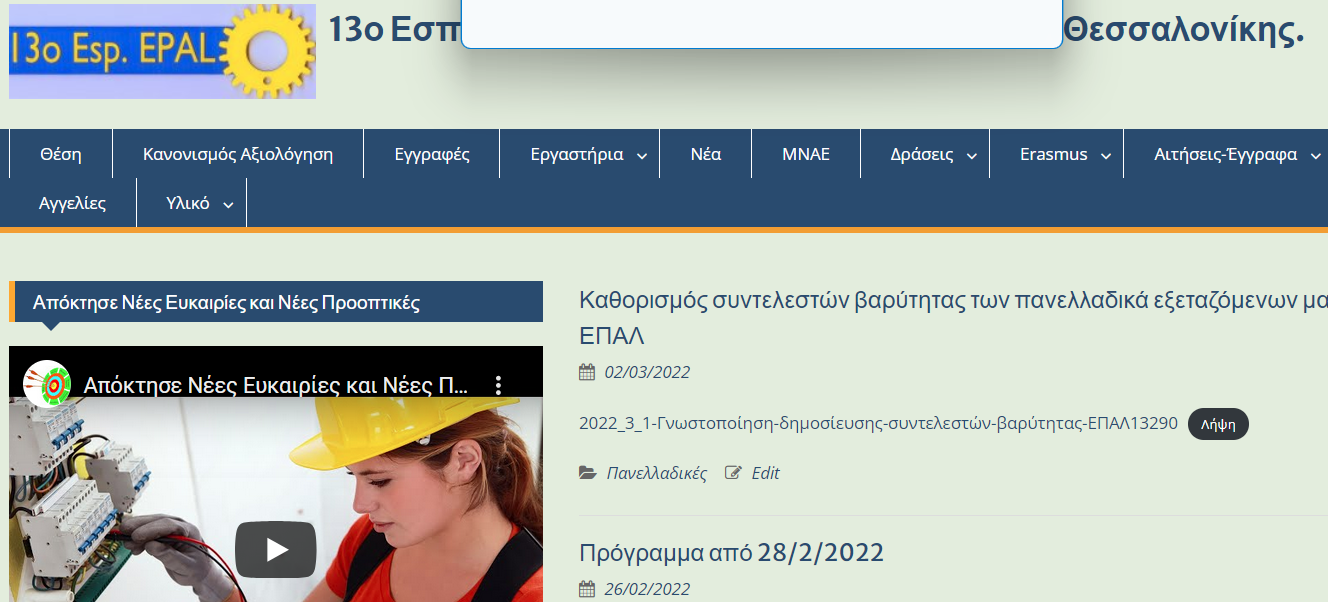The height and width of the screenshot is (602, 1328).
Task: Open the Αγγελίες menu item
Action: click(x=72, y=203)
